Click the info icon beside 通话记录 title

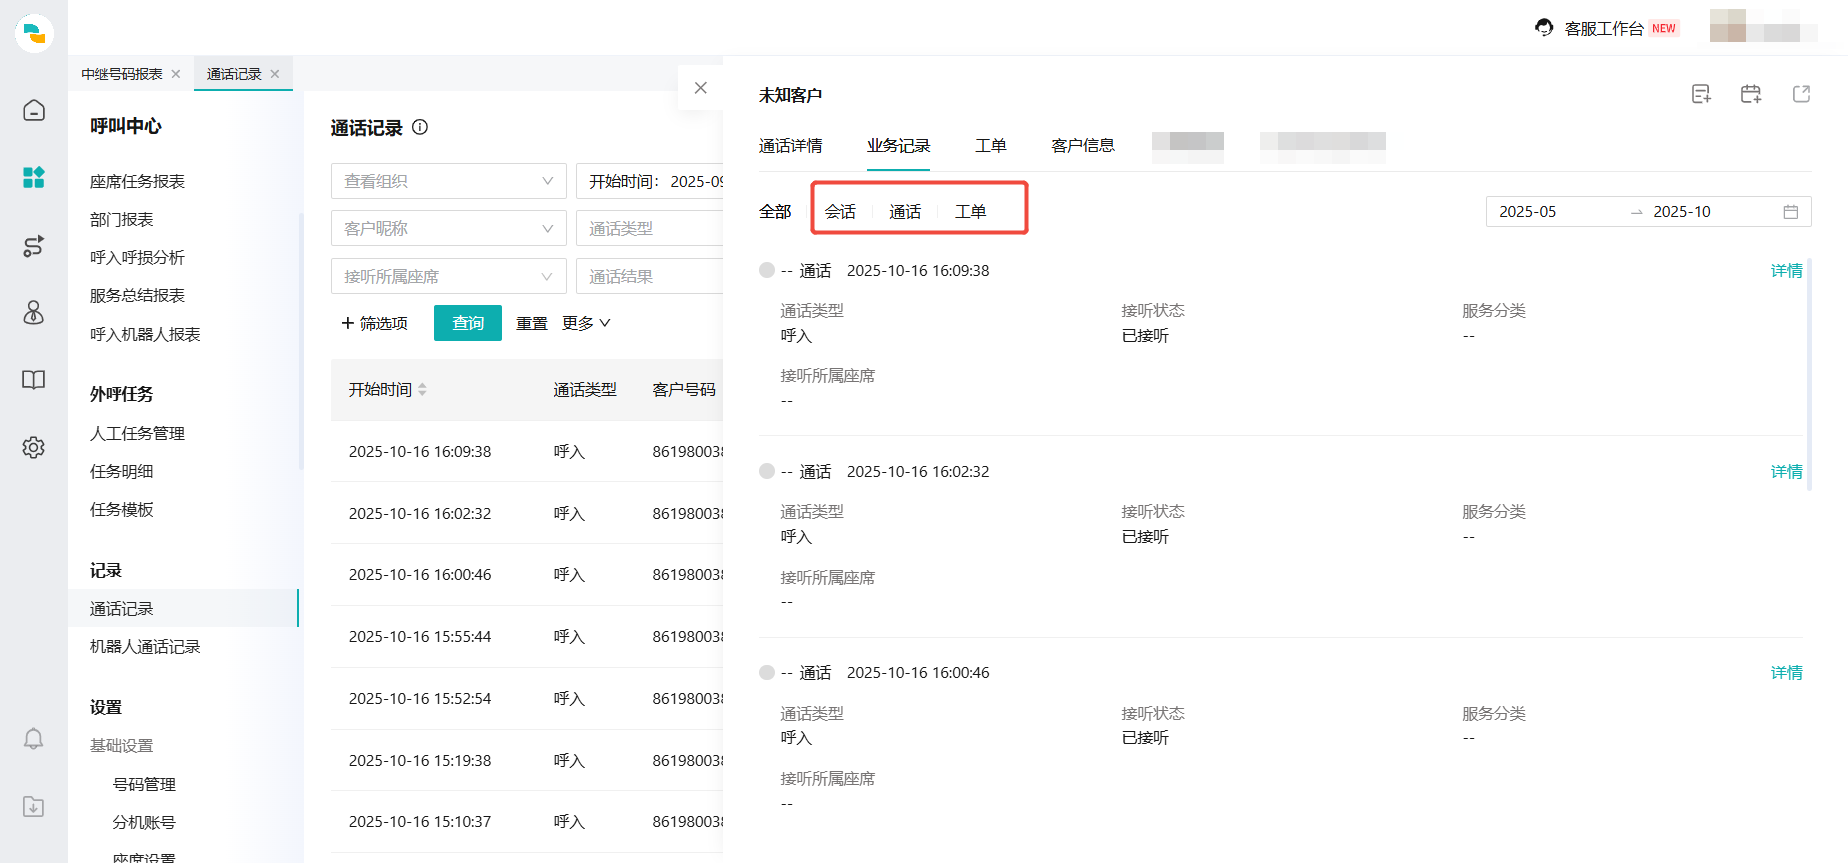(420, 127)
